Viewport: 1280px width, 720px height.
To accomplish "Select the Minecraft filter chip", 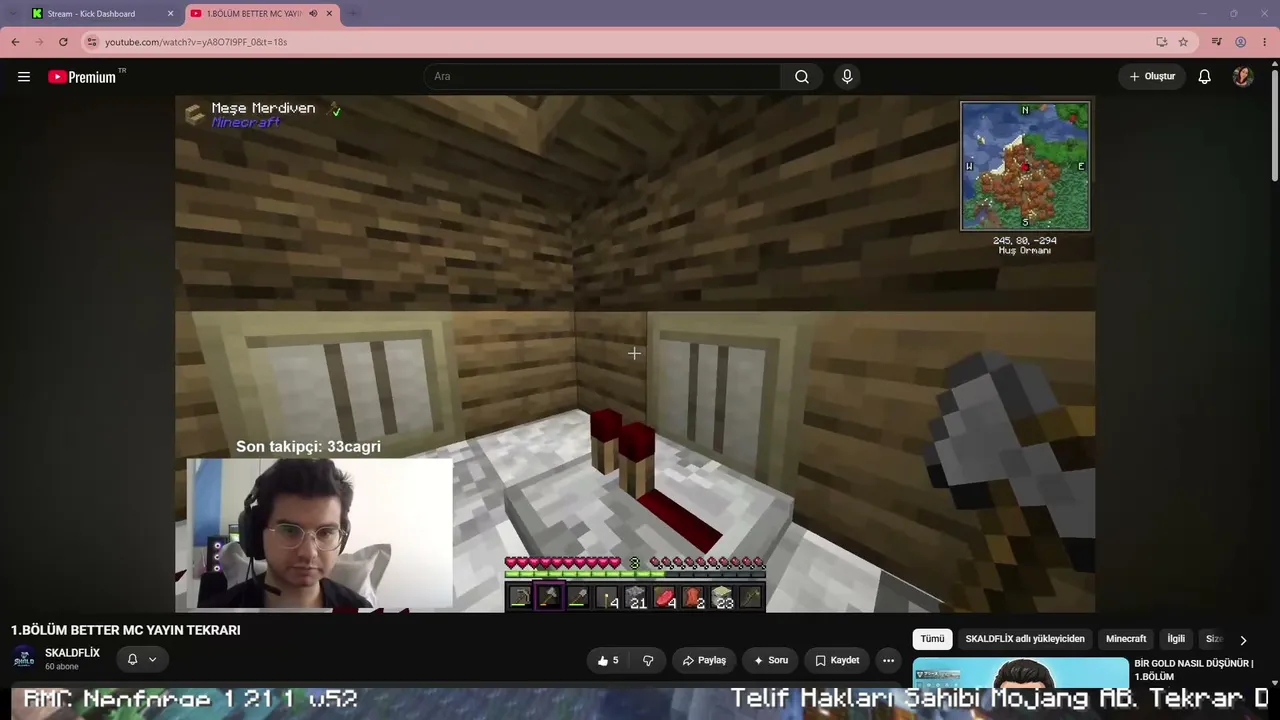I will point(1126,639).
